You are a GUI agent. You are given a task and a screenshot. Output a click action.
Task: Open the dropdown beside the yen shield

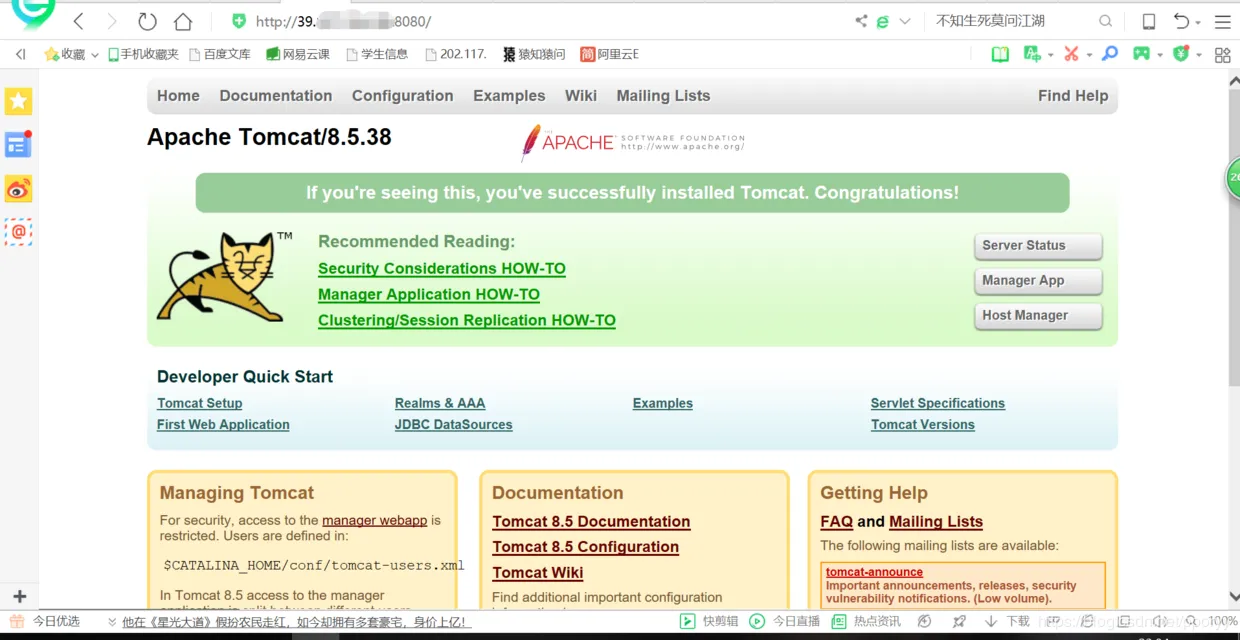(1198, 55)
